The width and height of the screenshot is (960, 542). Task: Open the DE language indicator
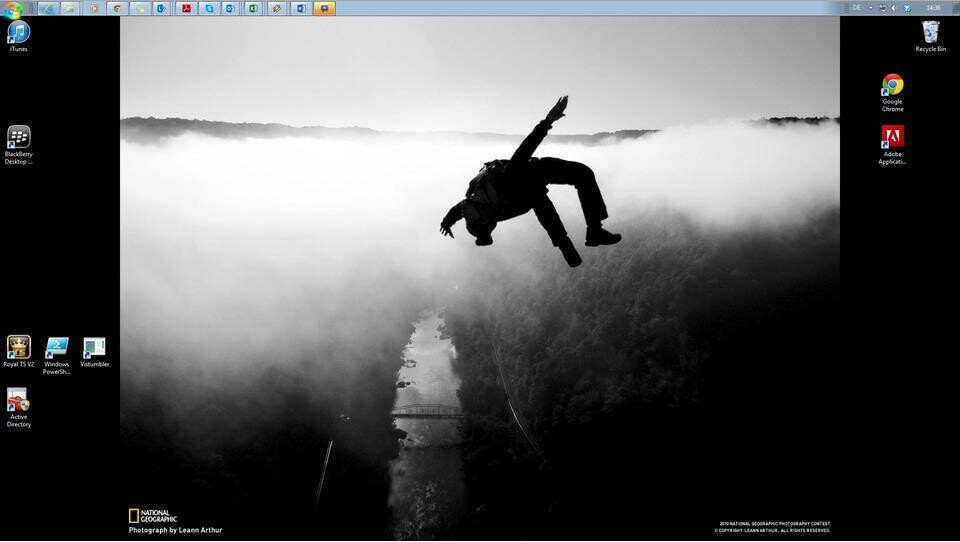point(857,8)
